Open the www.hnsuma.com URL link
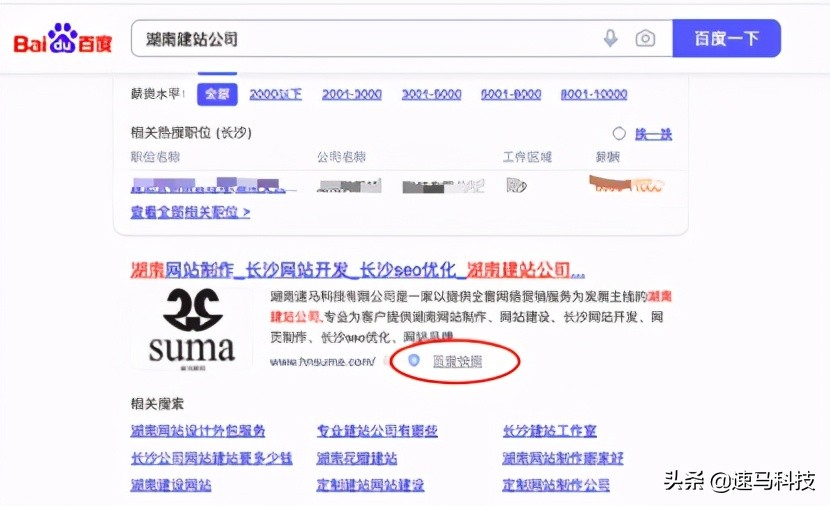 click(x=322, y=362)
